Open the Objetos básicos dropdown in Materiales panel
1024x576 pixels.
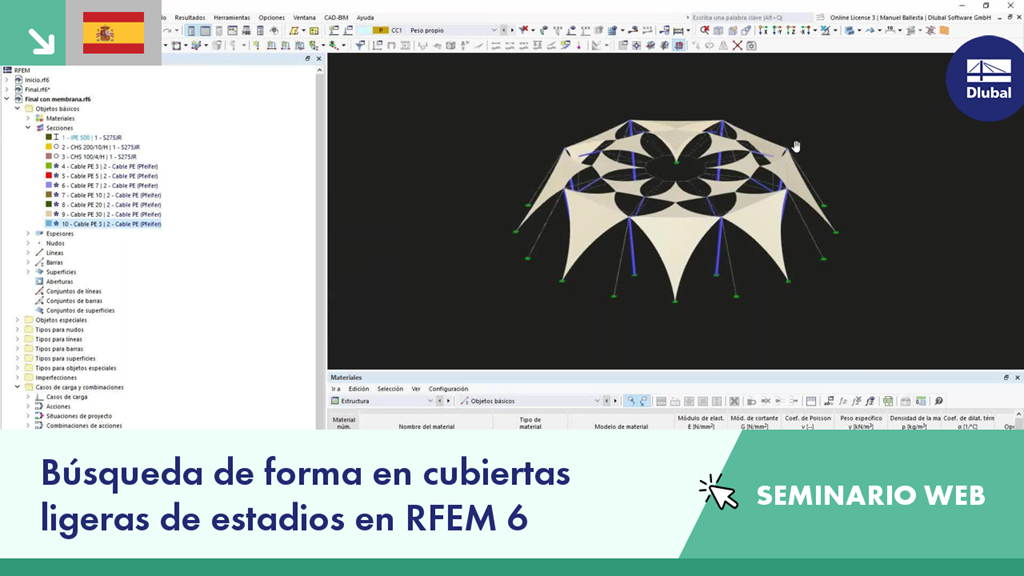pos(597,401)
